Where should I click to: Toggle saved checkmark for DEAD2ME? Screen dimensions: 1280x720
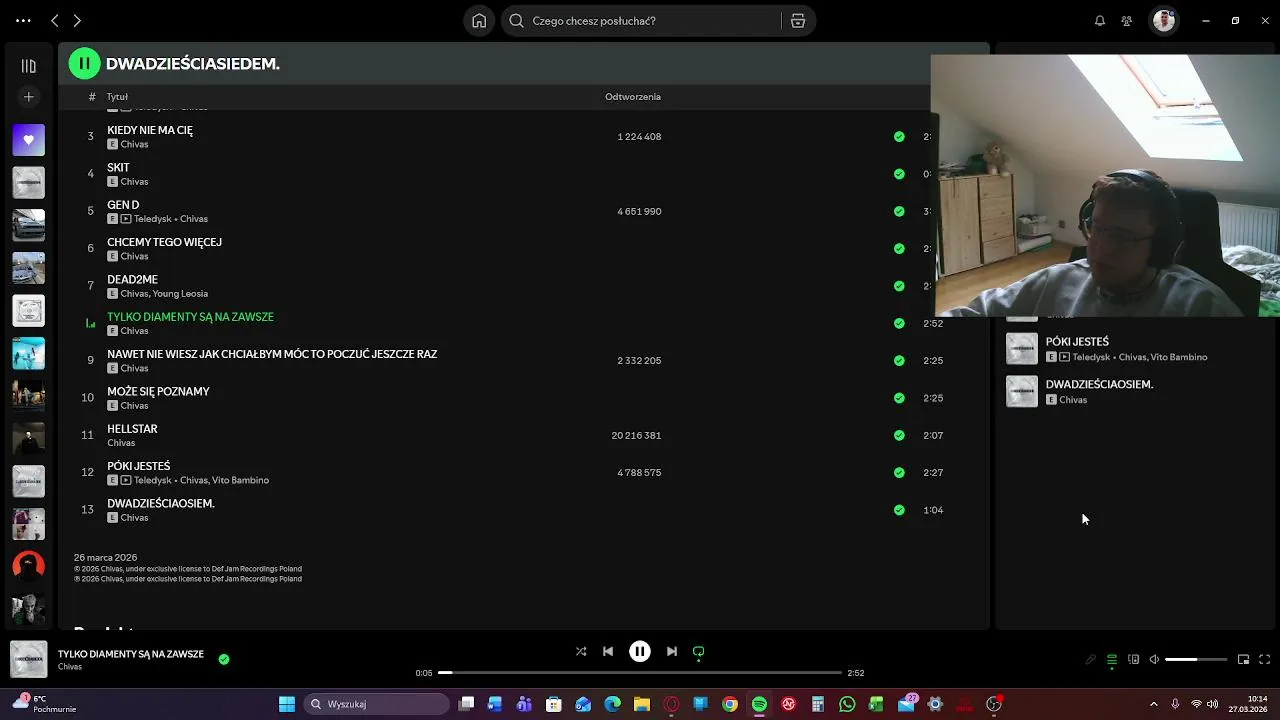[899, 286]
